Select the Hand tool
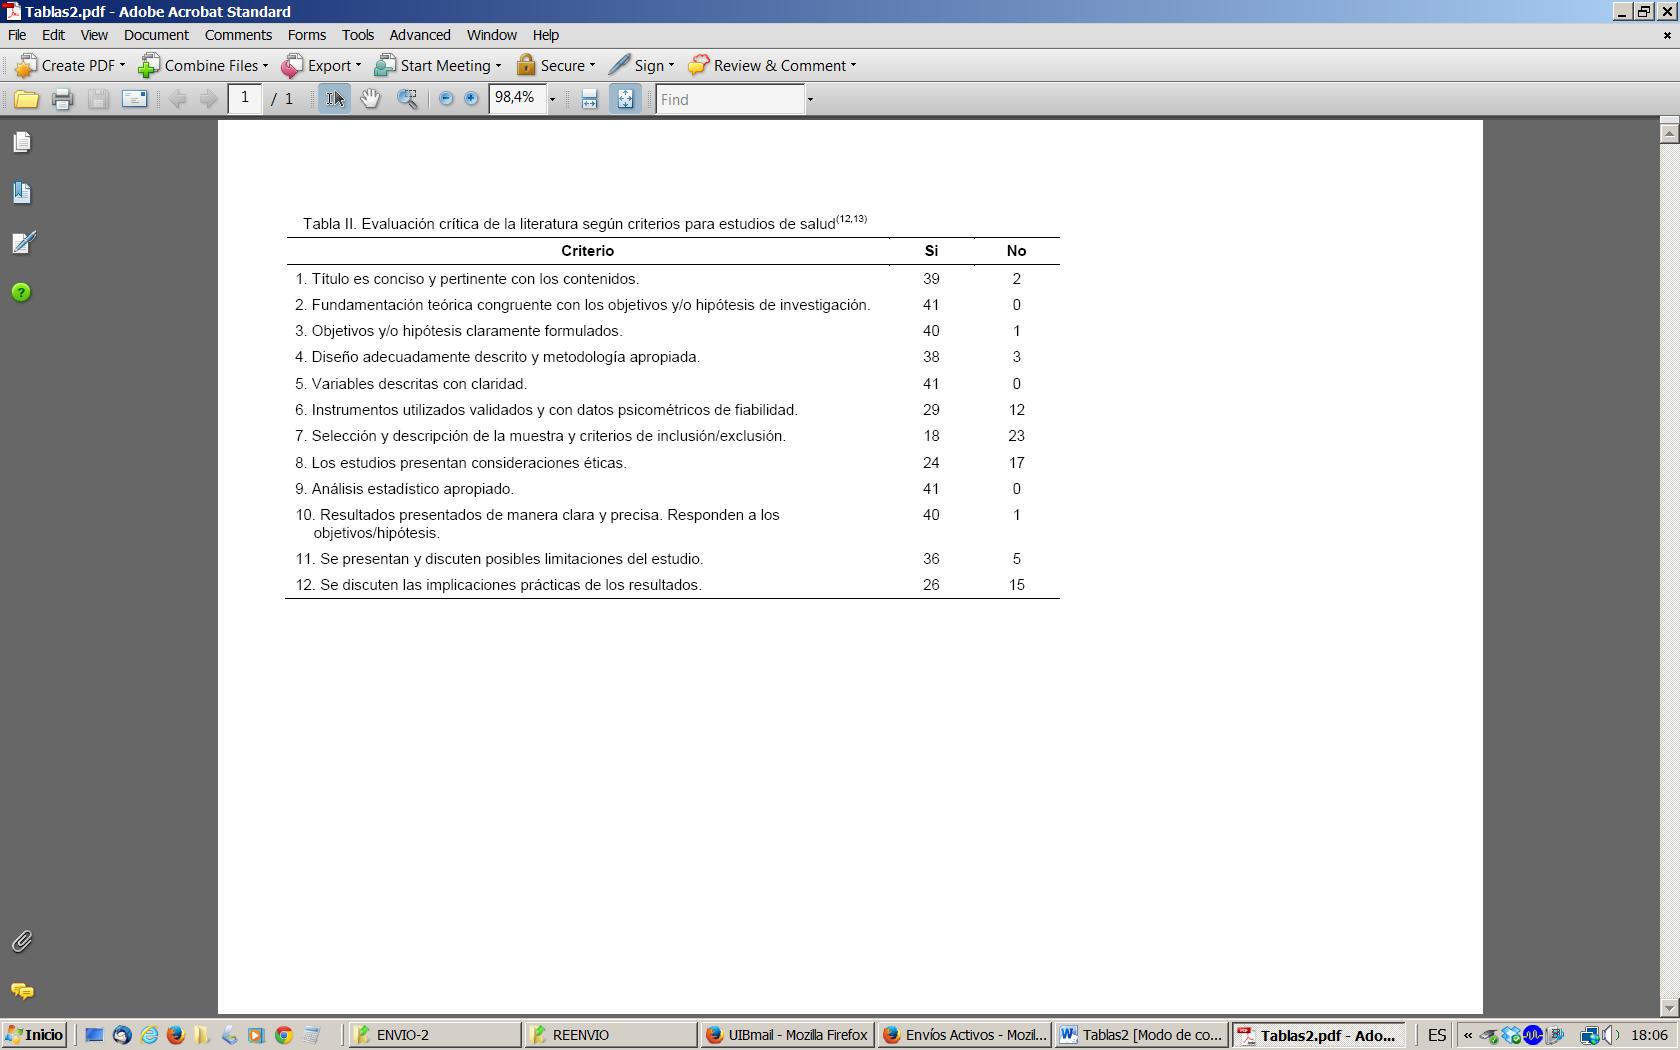The width and height of the screenshot is (1680, 1050). click(x=370, y=99)
